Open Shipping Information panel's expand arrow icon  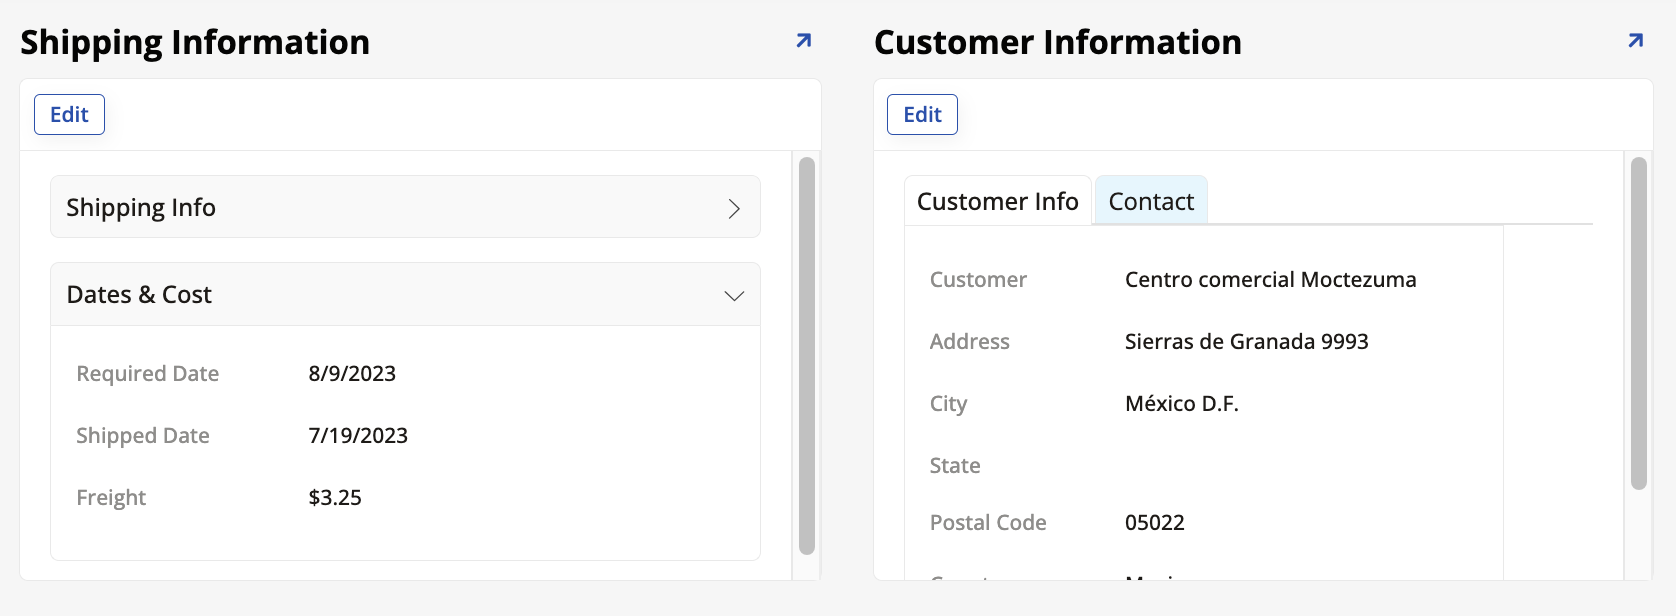pos(803,41)
